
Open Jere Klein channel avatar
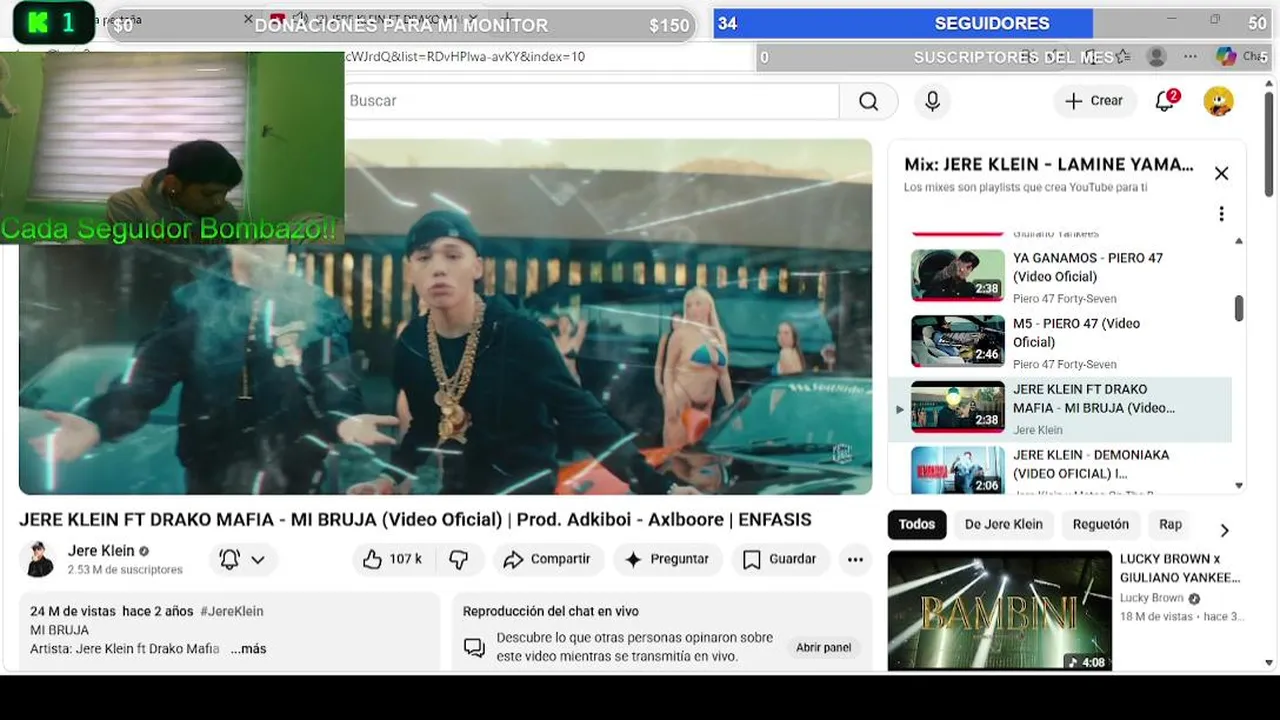(40, 559)
